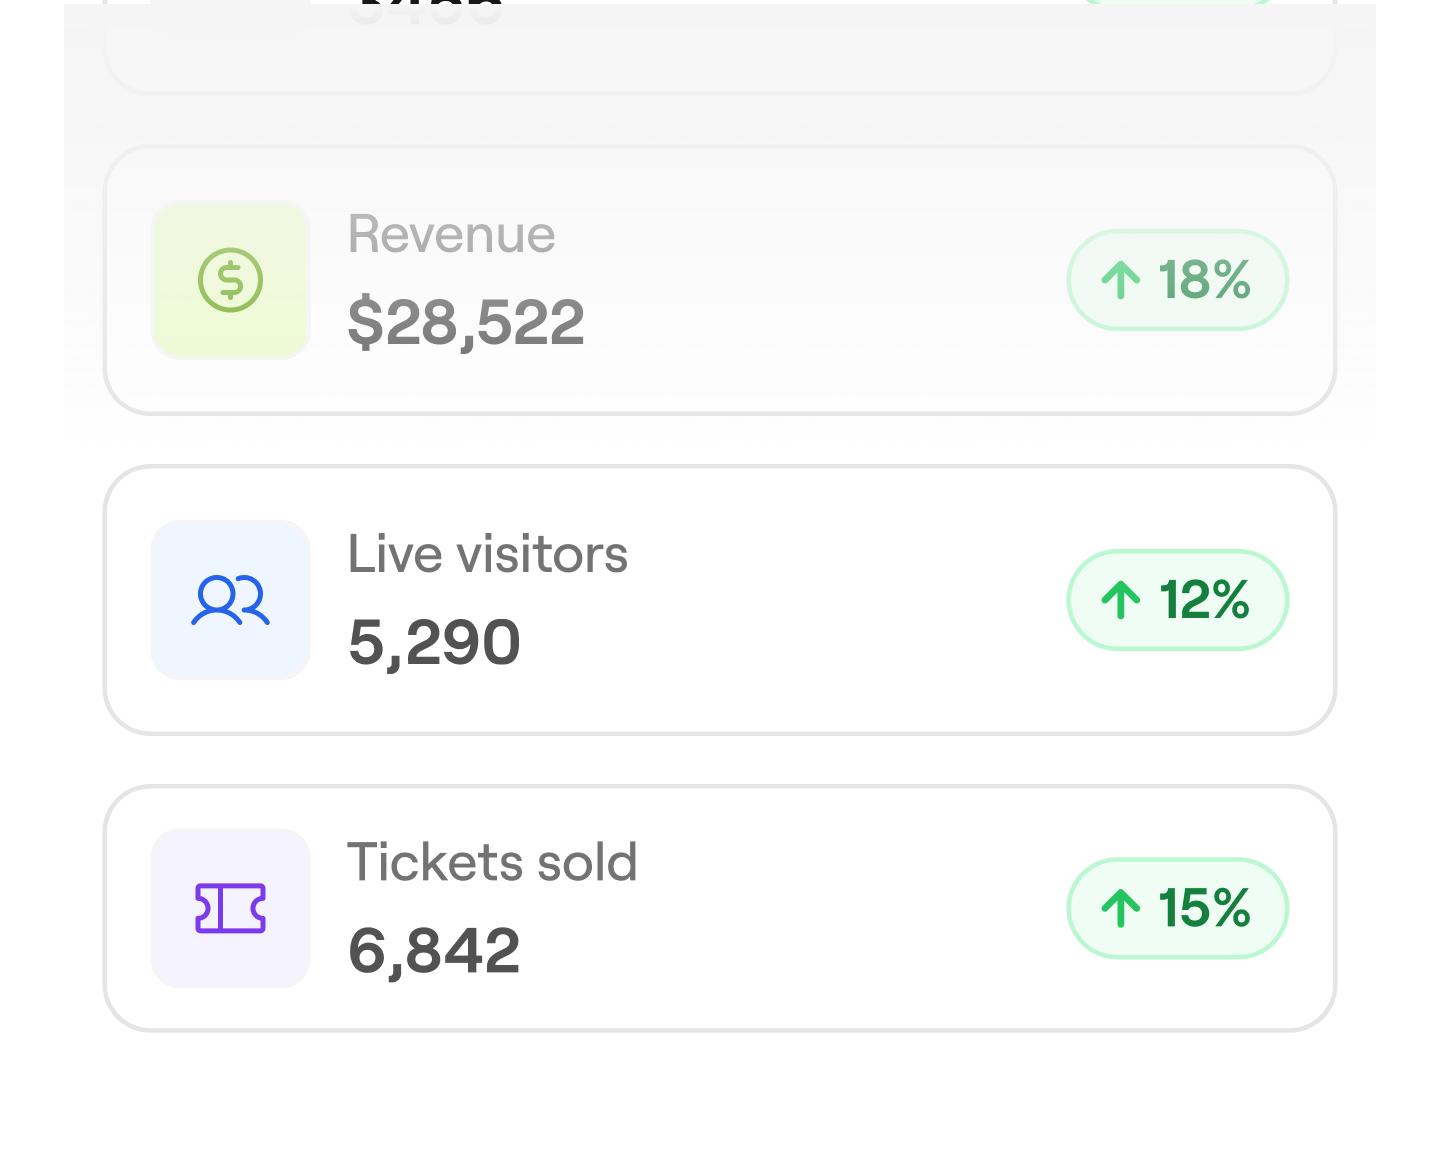Open the Revenue stat card
1440x1160 pixels.
[720, 280]
